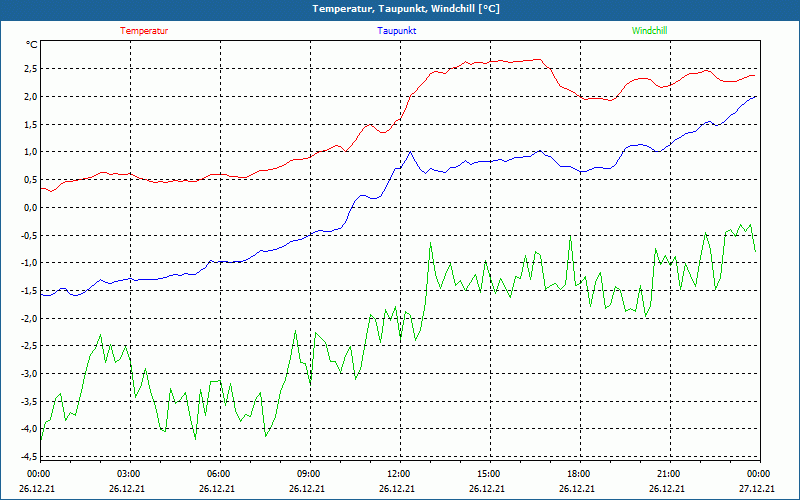Click the -4,5 y-axis value
Image resolution: width=800 pixels, height=500 pixels.
pos(28,456)
